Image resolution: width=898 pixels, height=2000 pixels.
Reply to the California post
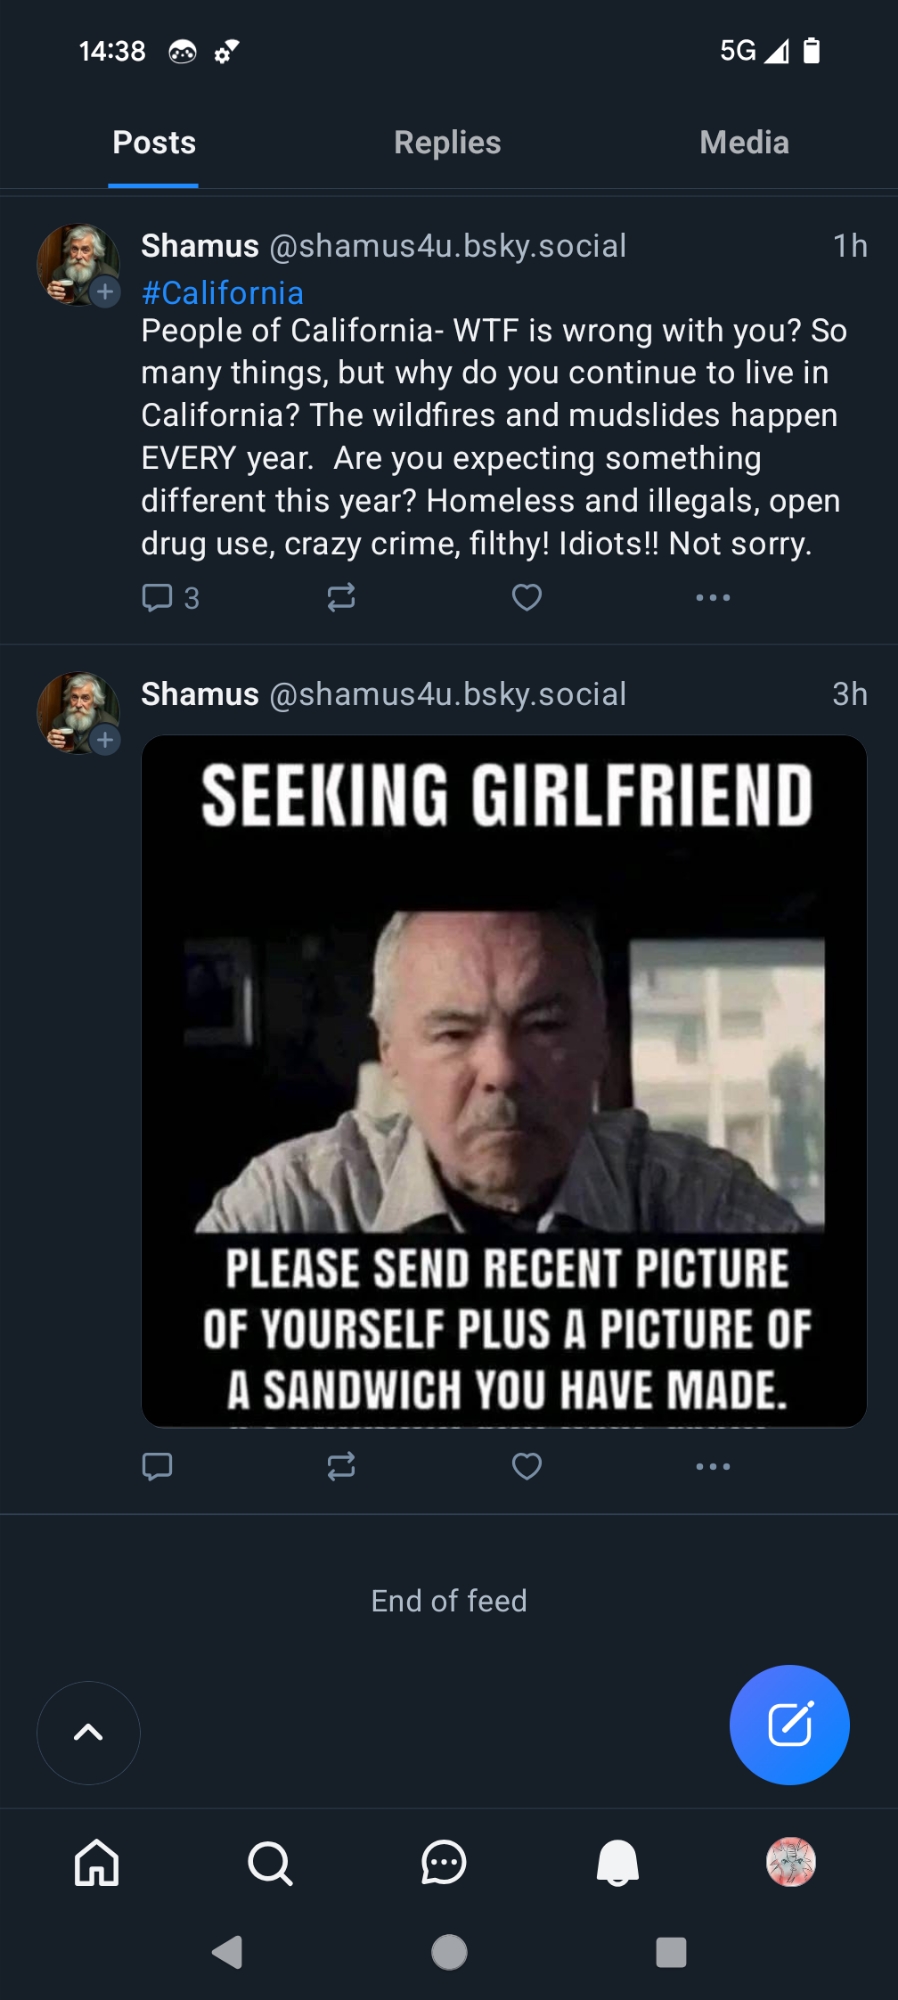pos(158,598)
